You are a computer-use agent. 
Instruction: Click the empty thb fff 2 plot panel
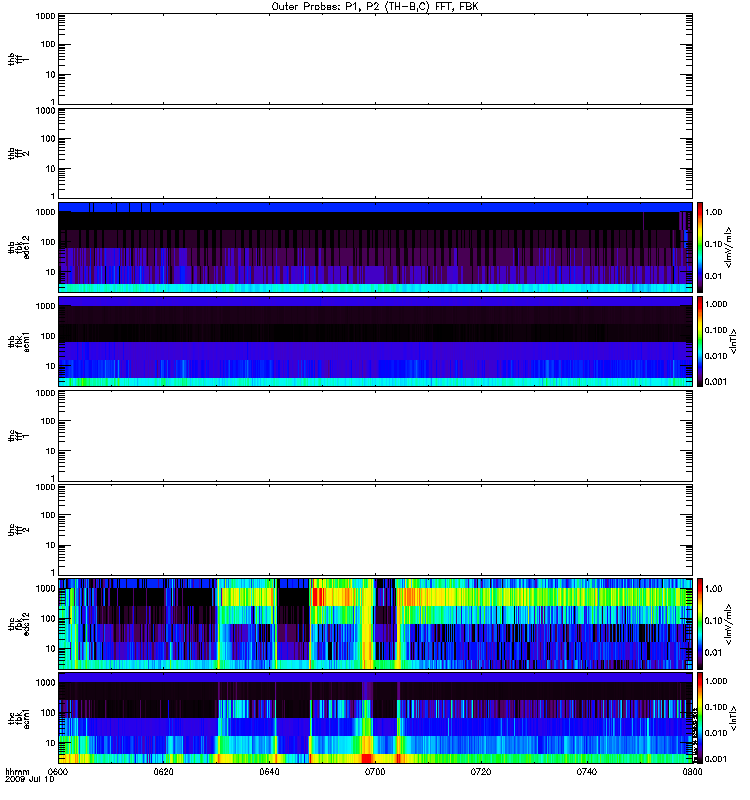pos(375,153)
